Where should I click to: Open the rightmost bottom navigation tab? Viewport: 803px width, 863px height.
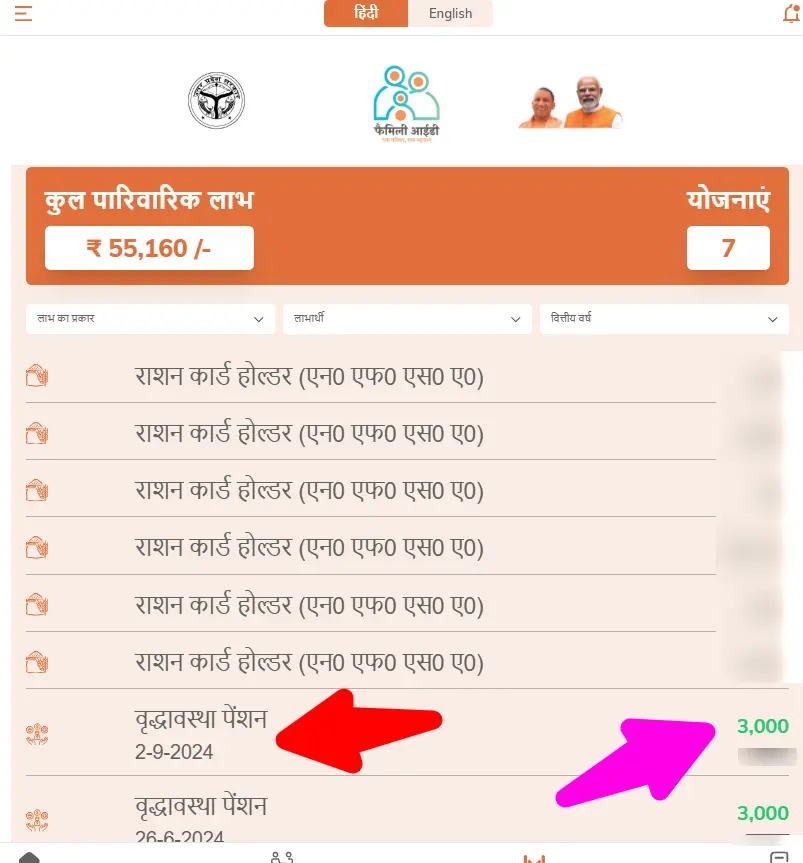[x=779, y=857]
